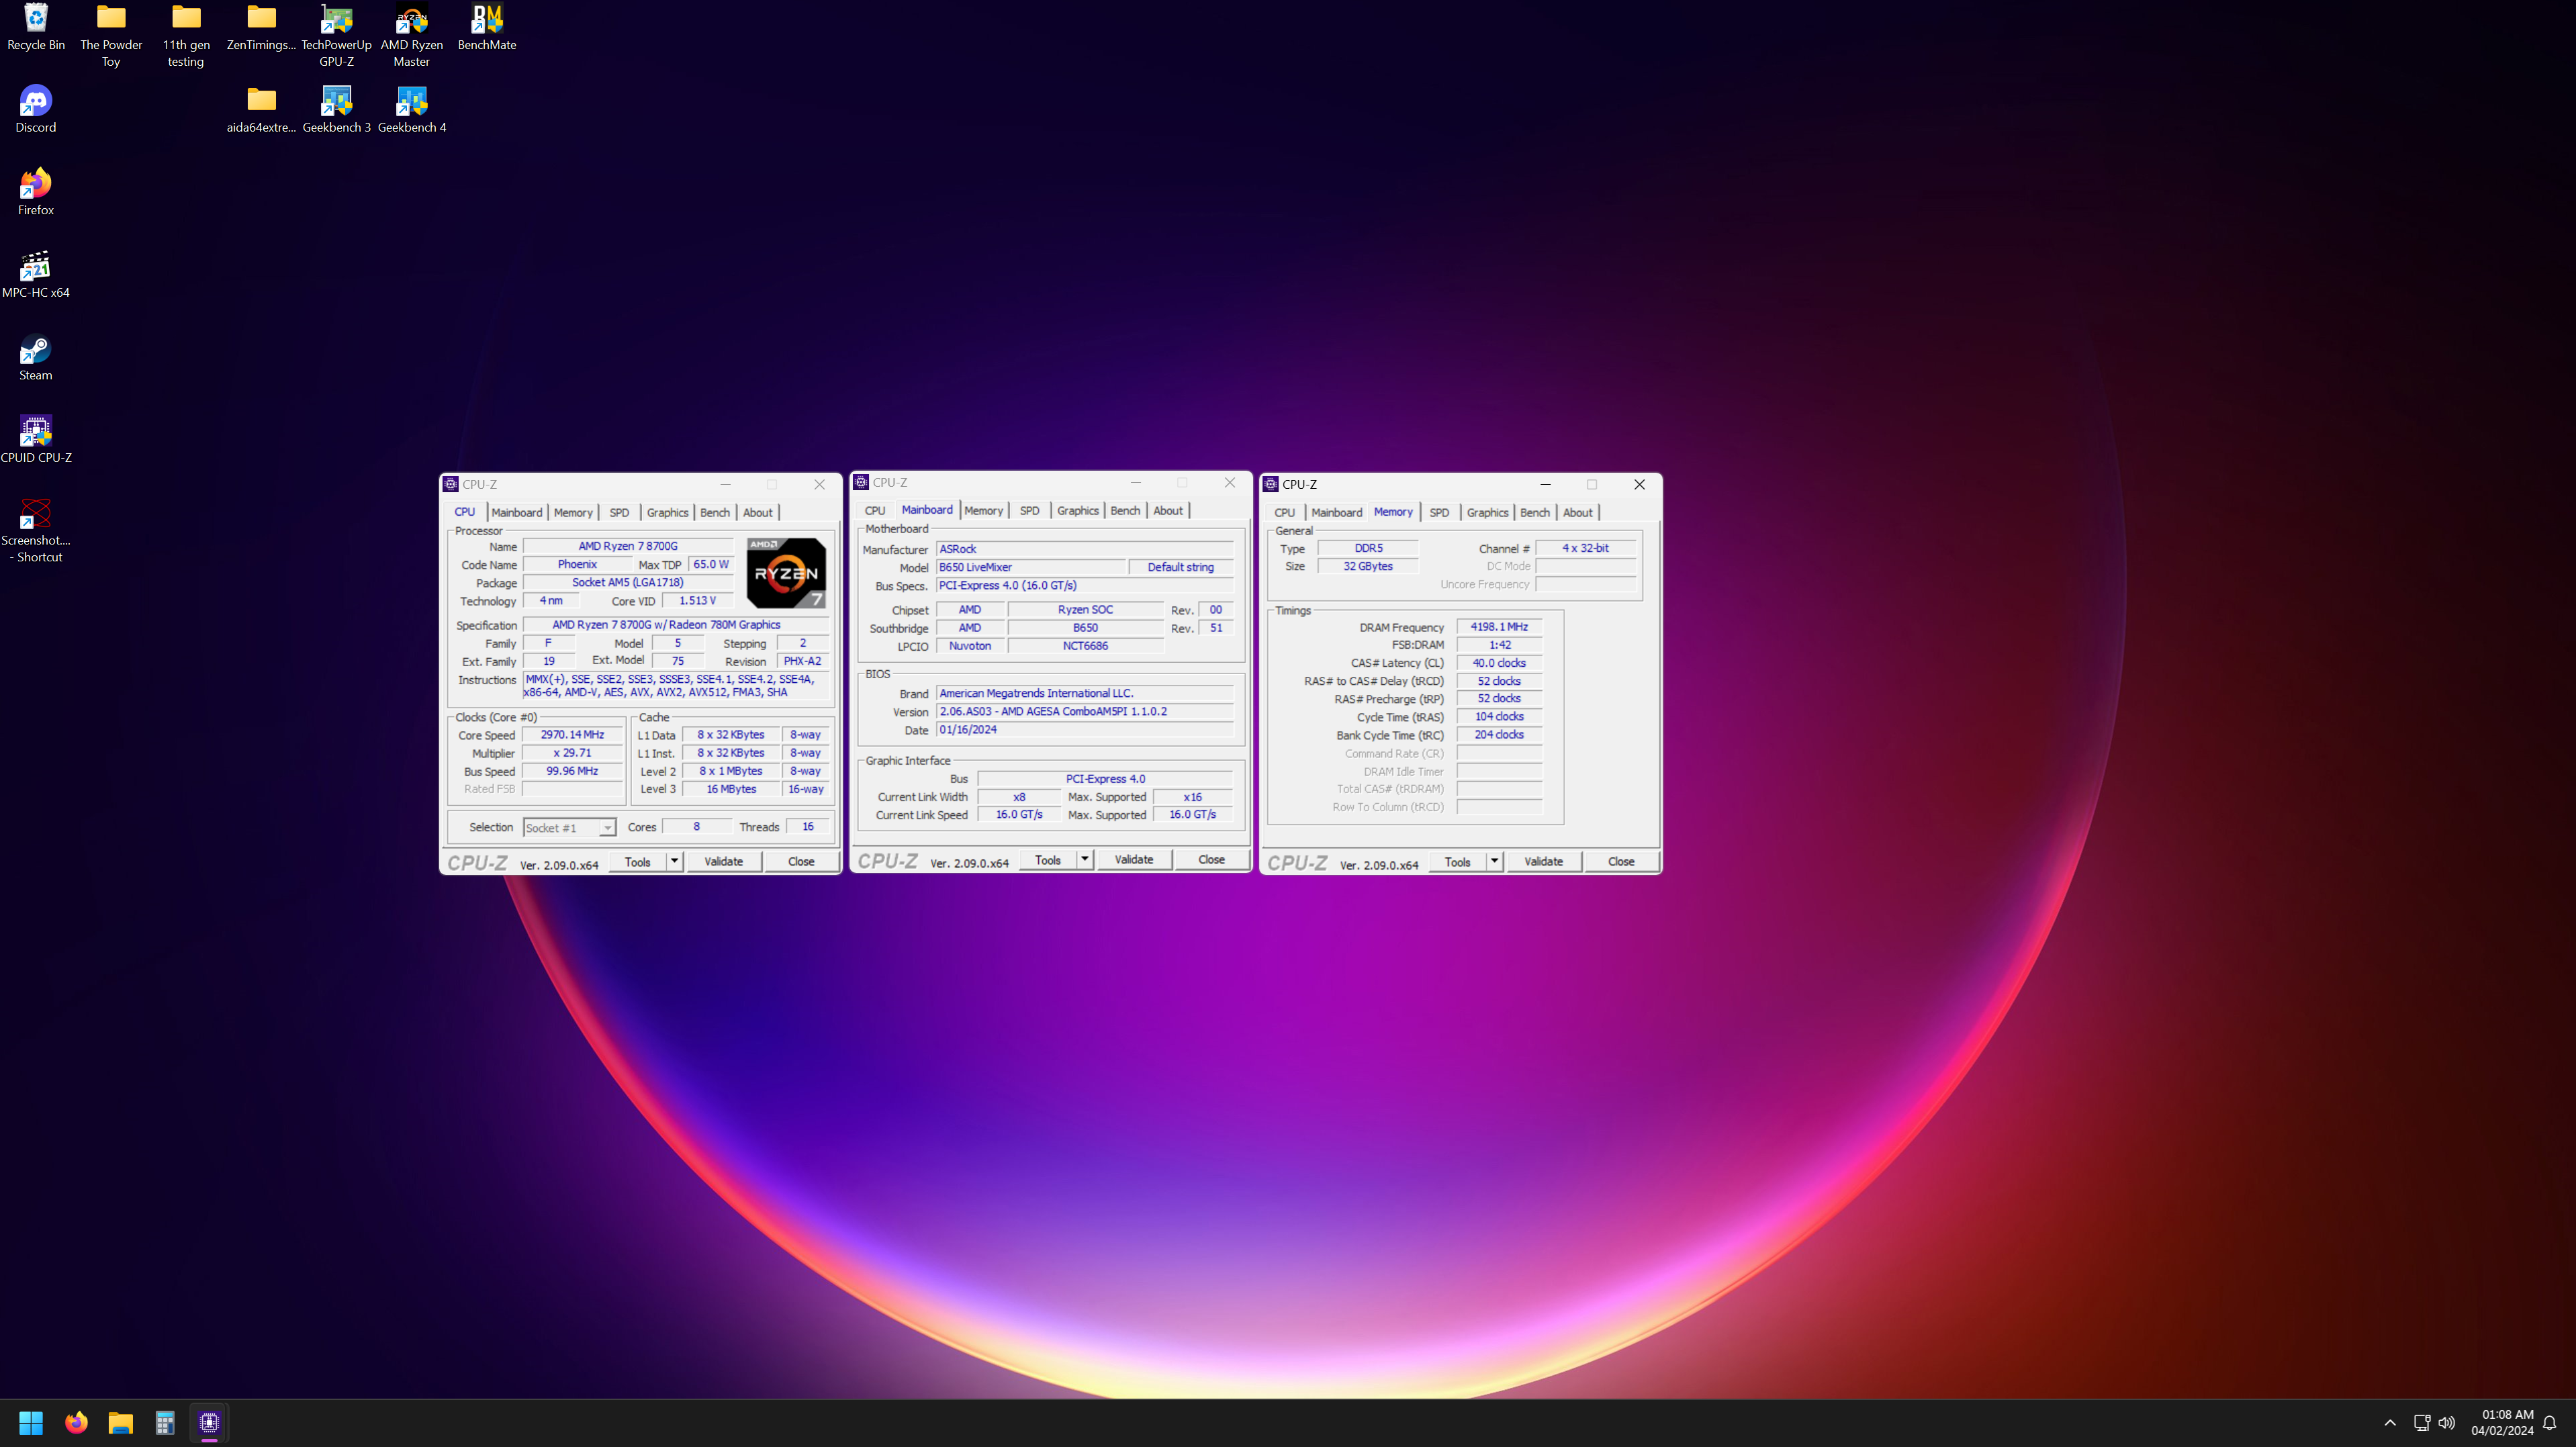Select the aida64extreme folder icon
The height and width of the screenshot is (1447, 2576).
pos(261,109)
